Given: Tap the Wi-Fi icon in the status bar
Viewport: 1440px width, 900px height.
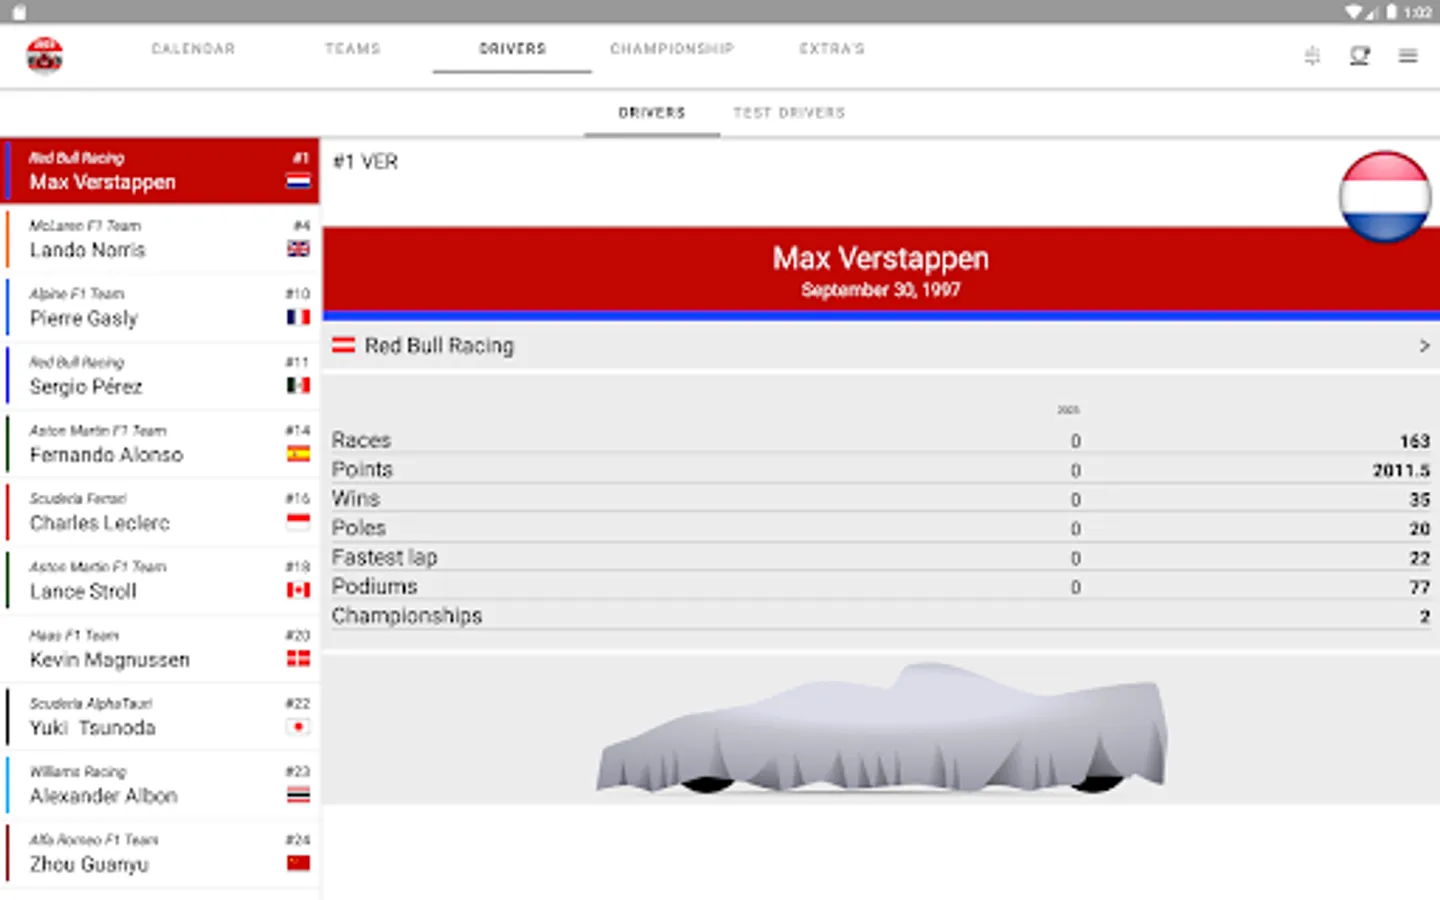Looking at the screenshot, I should tap(1353, 12).
